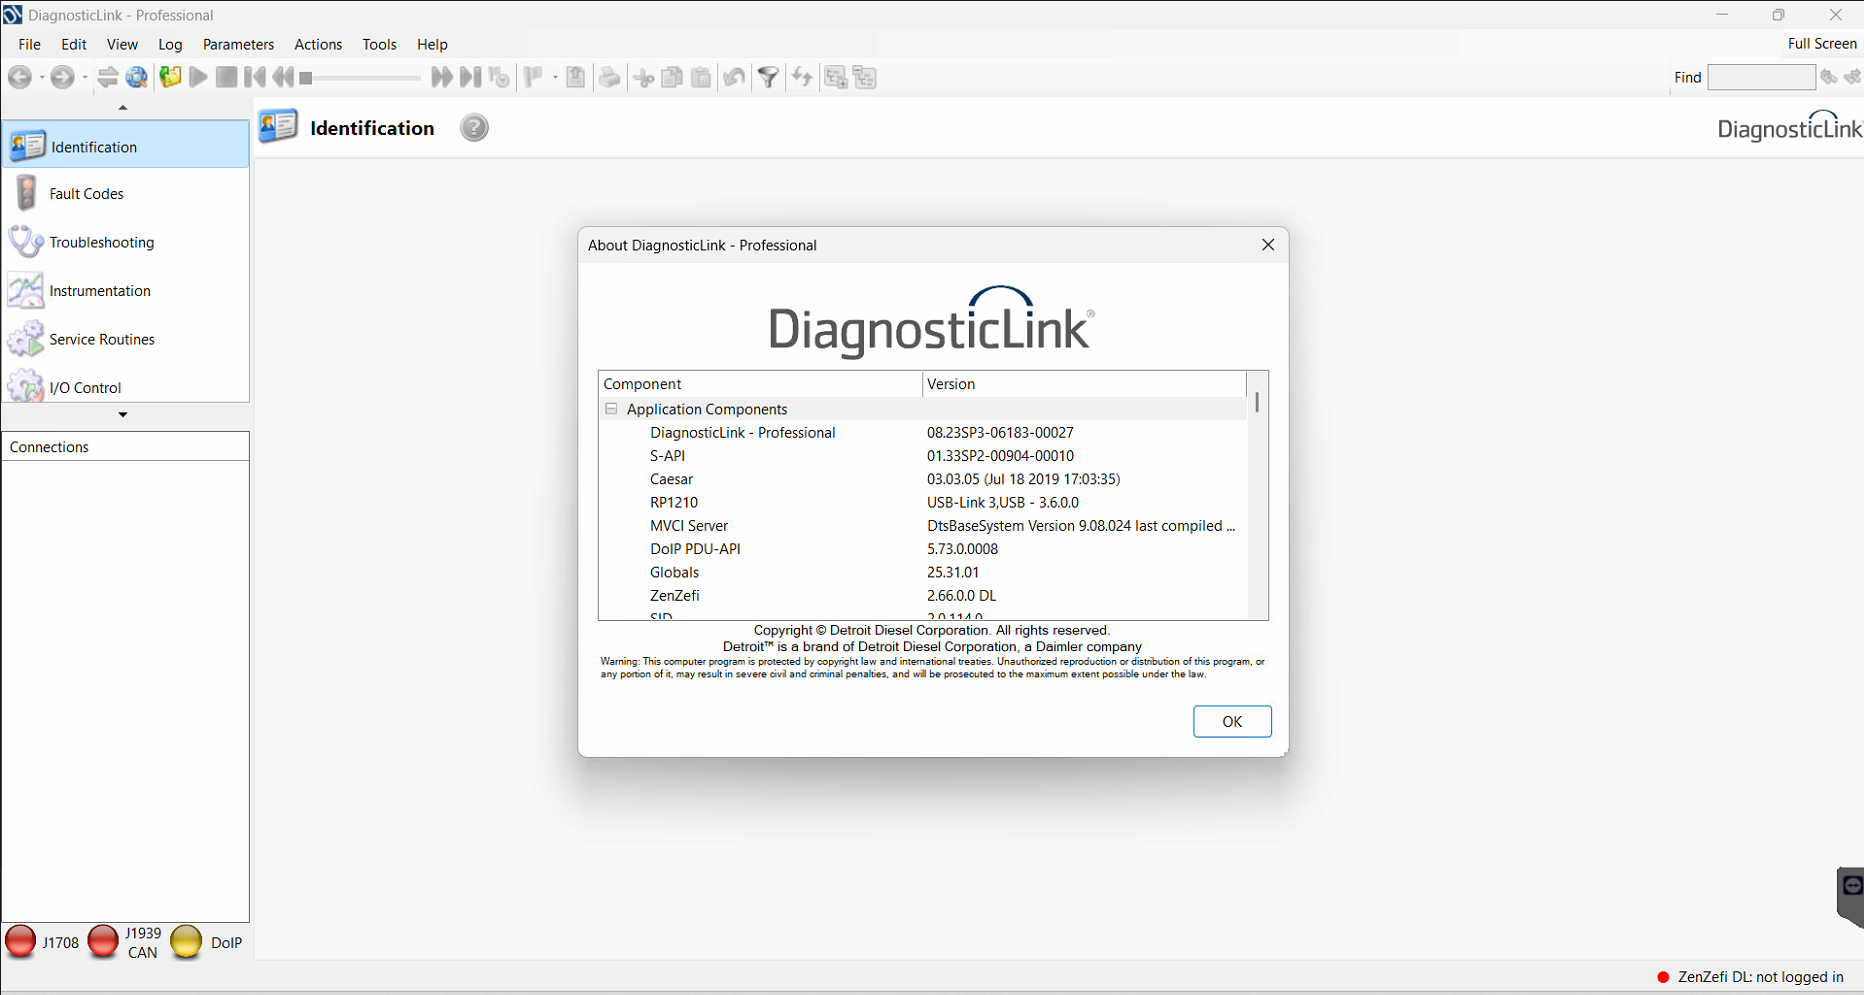Open the Actions menu
The image size is (1864, 995).
pyautogui.click(x=318, y=44)
